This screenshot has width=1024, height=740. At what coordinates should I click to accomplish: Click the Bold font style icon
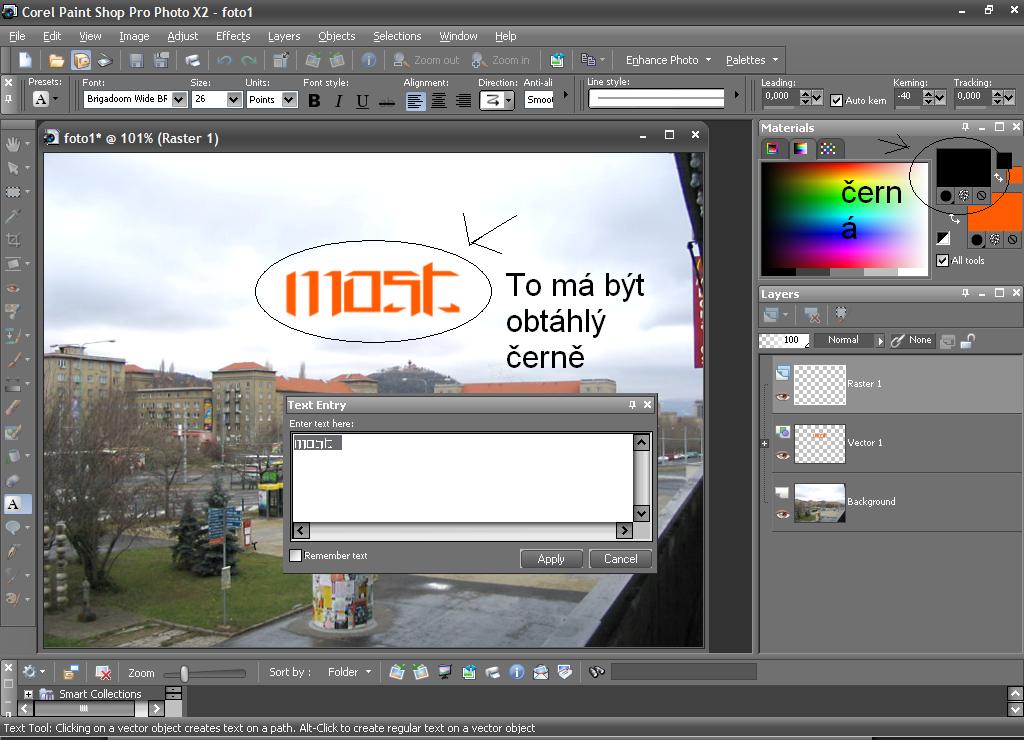click(314, 101)
